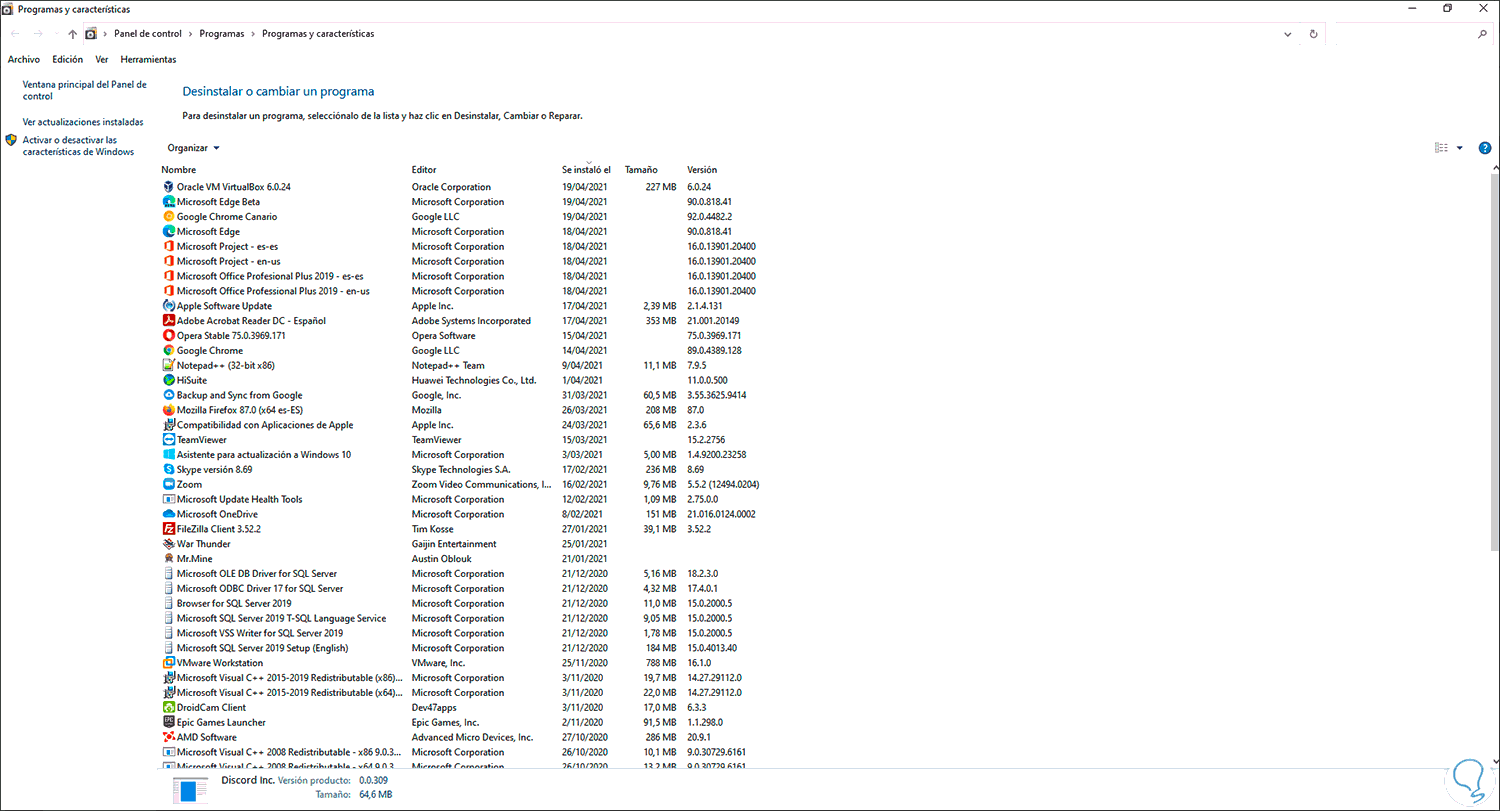
Task: Select Microsoft VSS Writer for SQL Server 2019
Action: pos(260,633)
